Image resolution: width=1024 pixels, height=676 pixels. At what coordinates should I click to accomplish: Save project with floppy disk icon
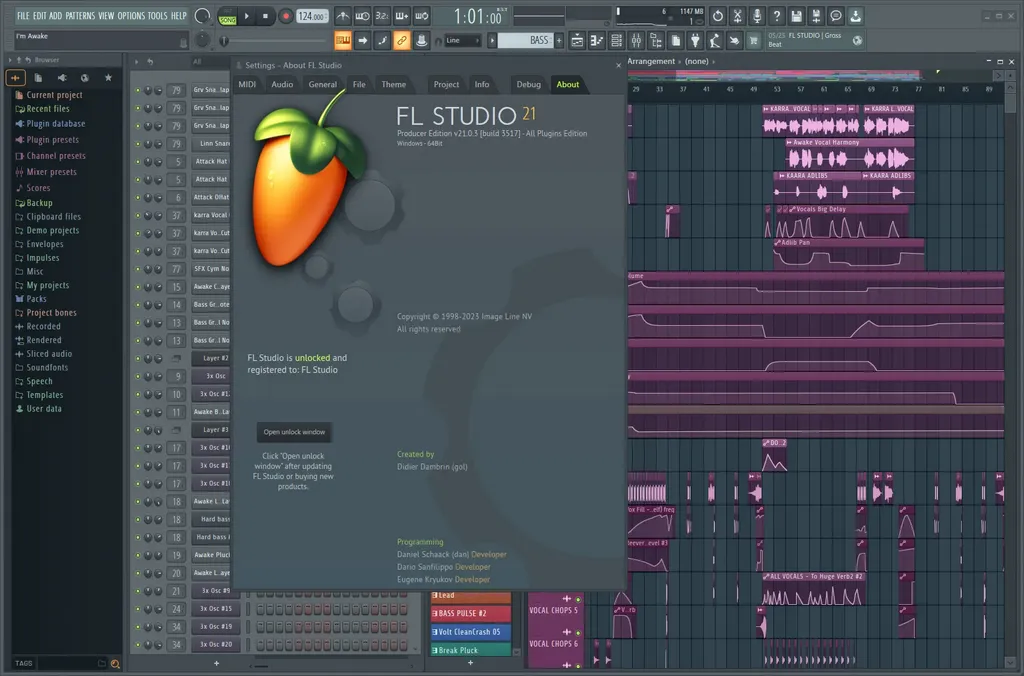796,16
